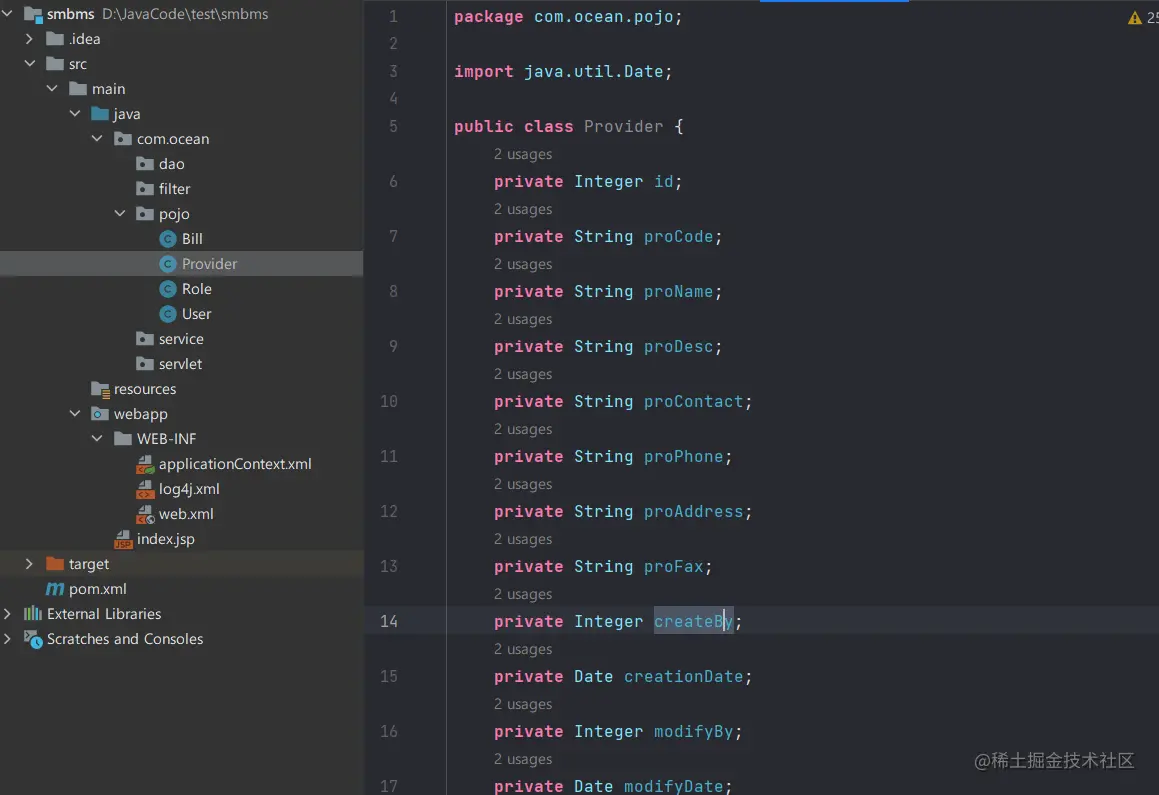Collapse the webapp folder
1159x795 pixels.
click(75, 414)
